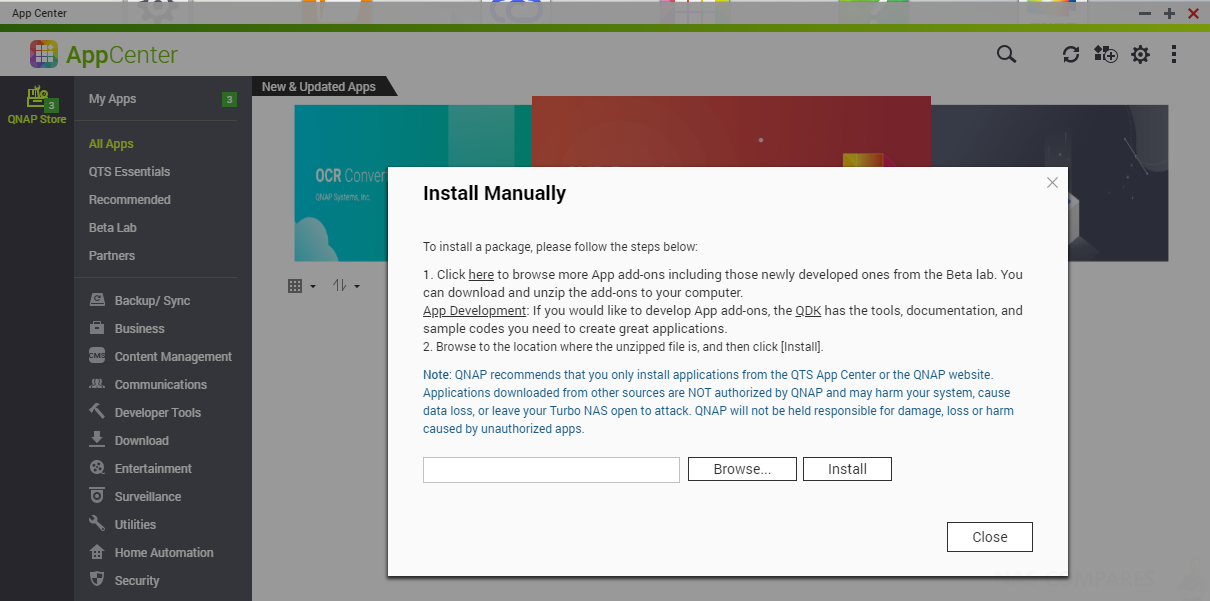Click the Developer Tools hammer icon
This screenshot has width=1210, height=601.
point(97,412)
